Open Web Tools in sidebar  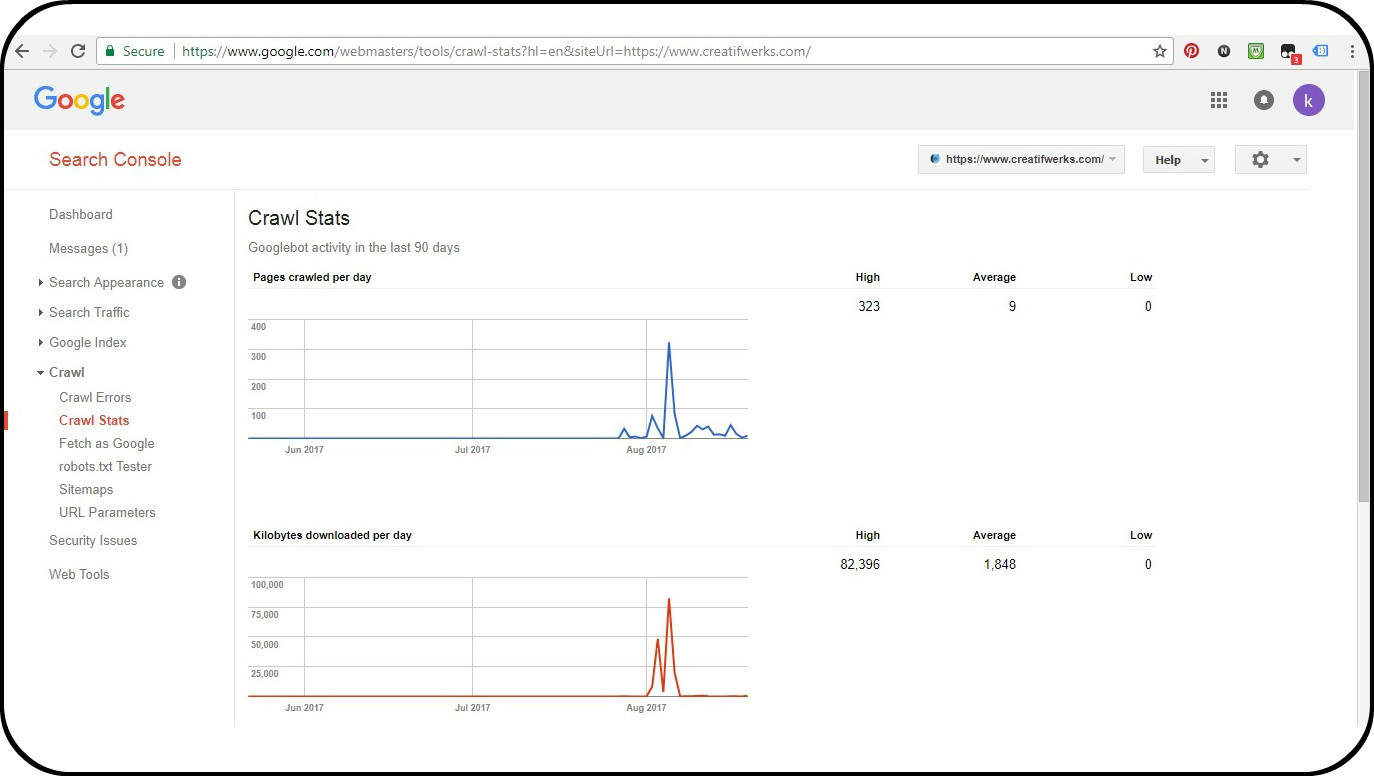pyautogui.click(x=79, y=574)
